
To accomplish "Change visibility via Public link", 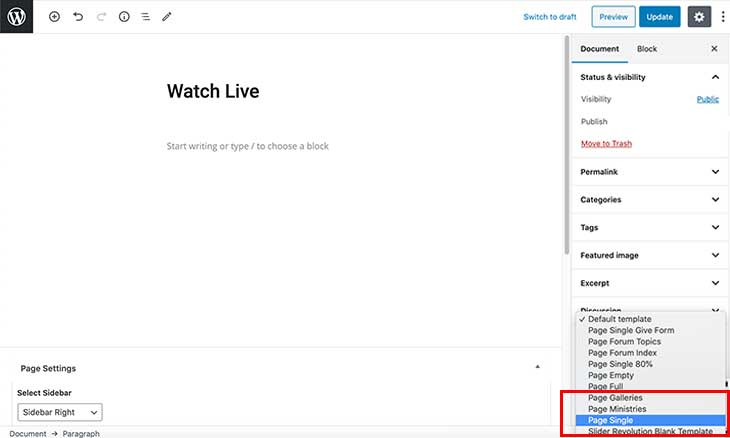I will pos(708,99).
